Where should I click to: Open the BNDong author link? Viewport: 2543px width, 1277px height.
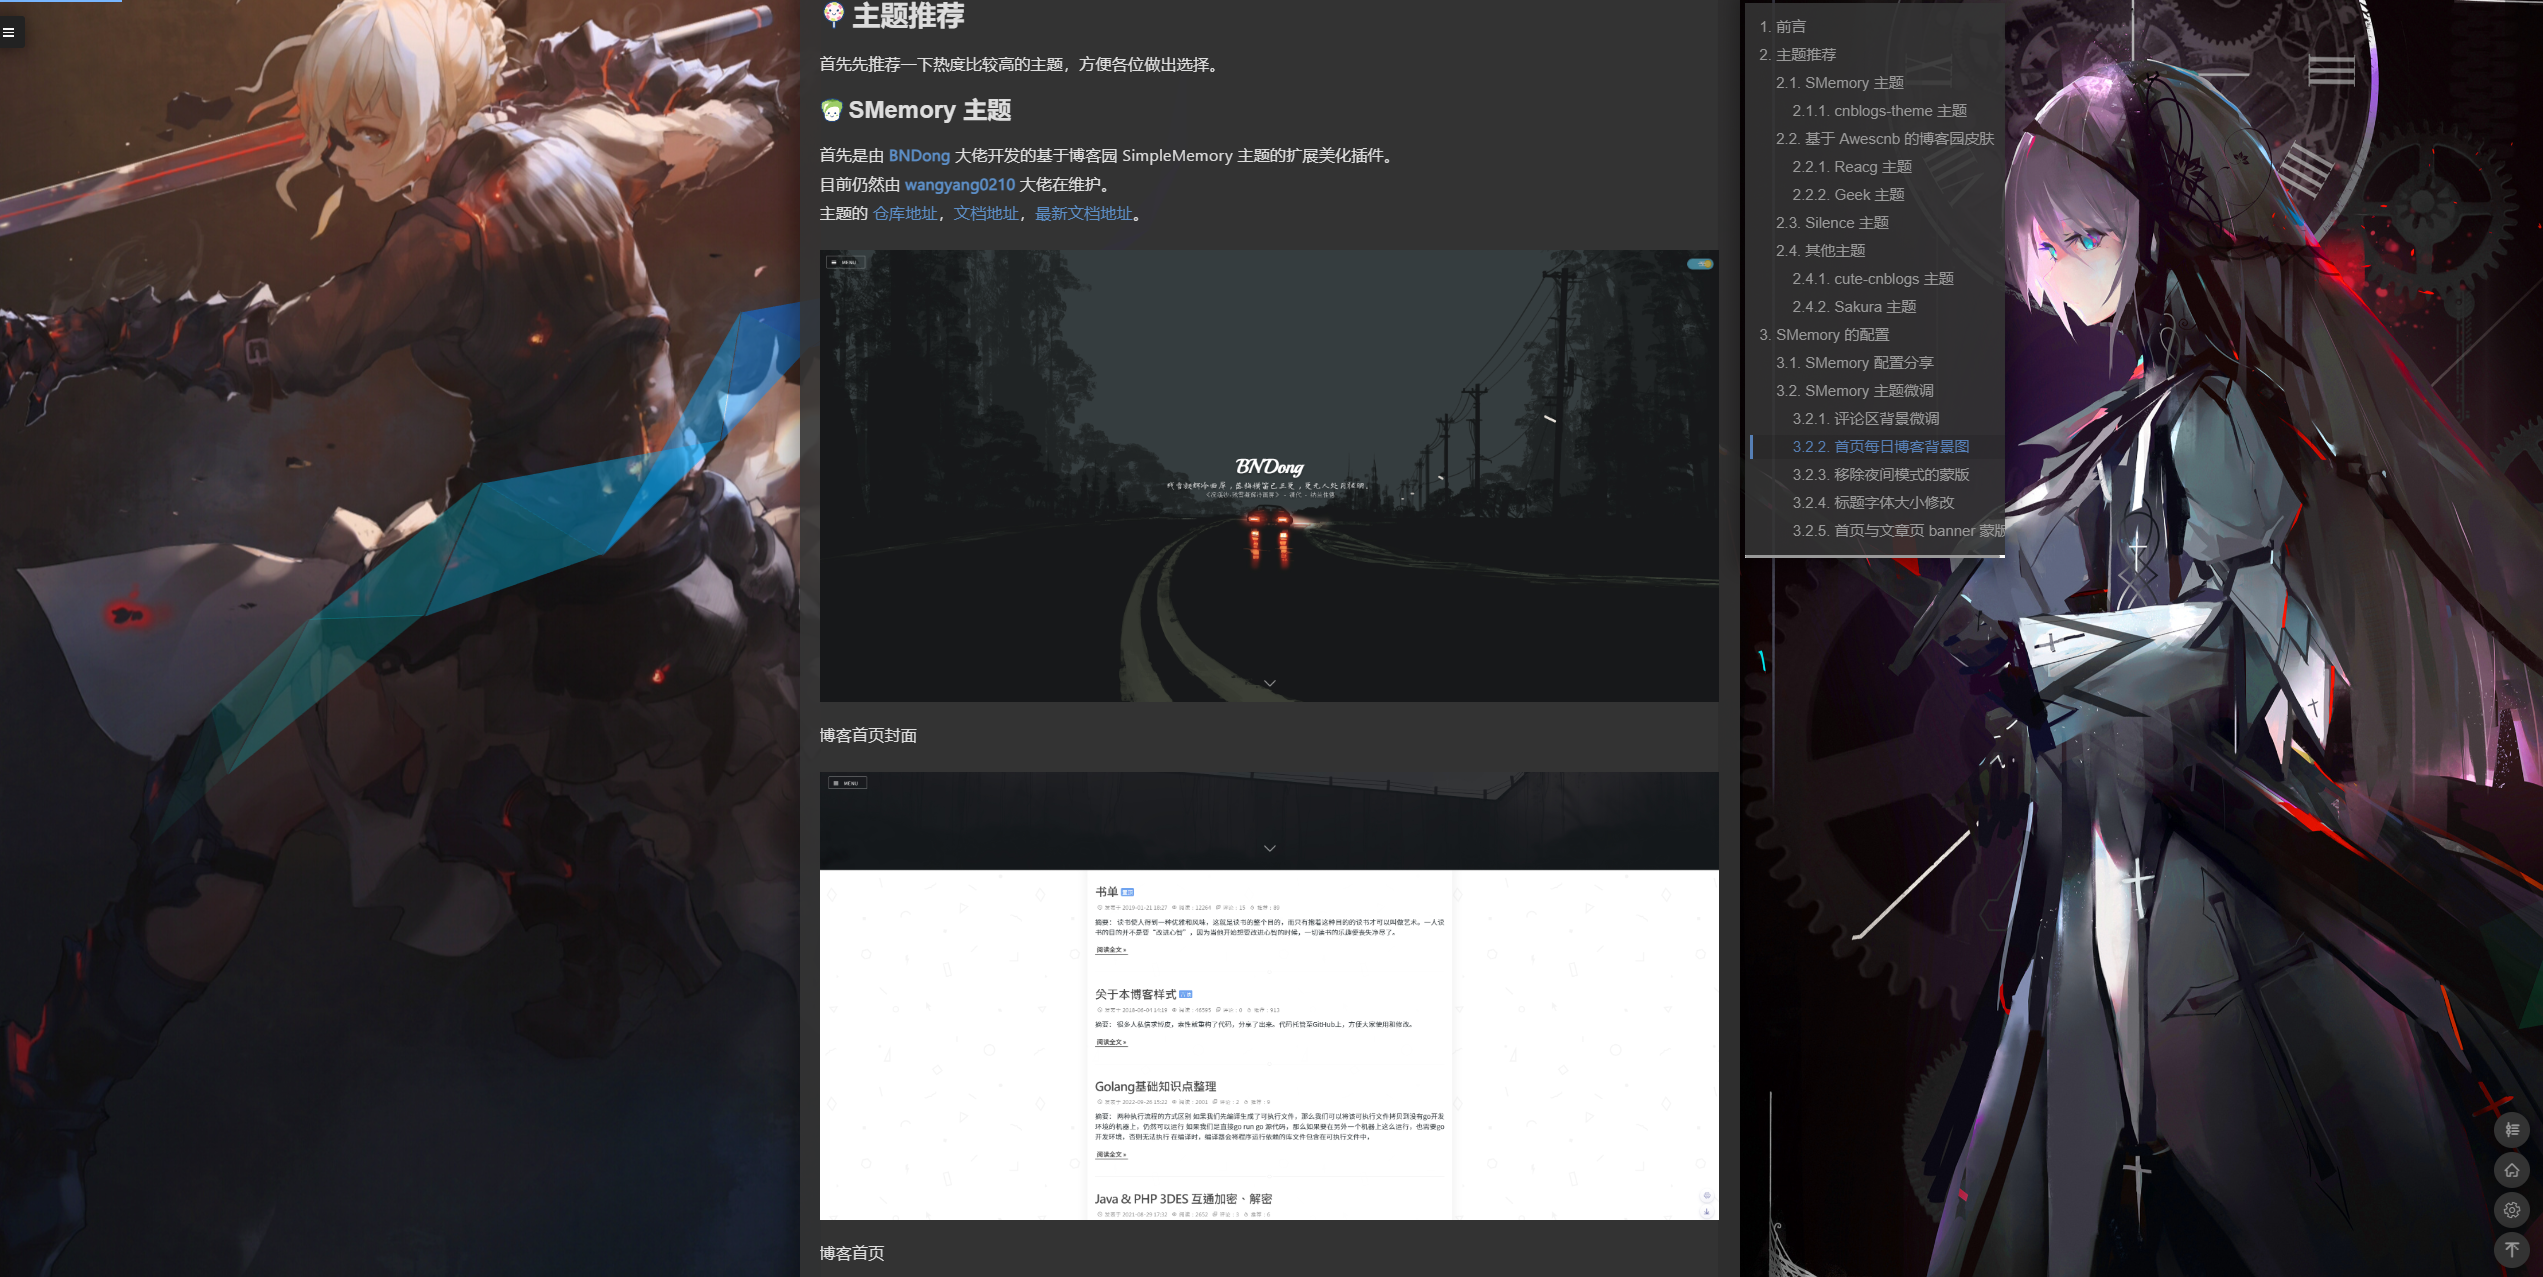pos(918,156)
